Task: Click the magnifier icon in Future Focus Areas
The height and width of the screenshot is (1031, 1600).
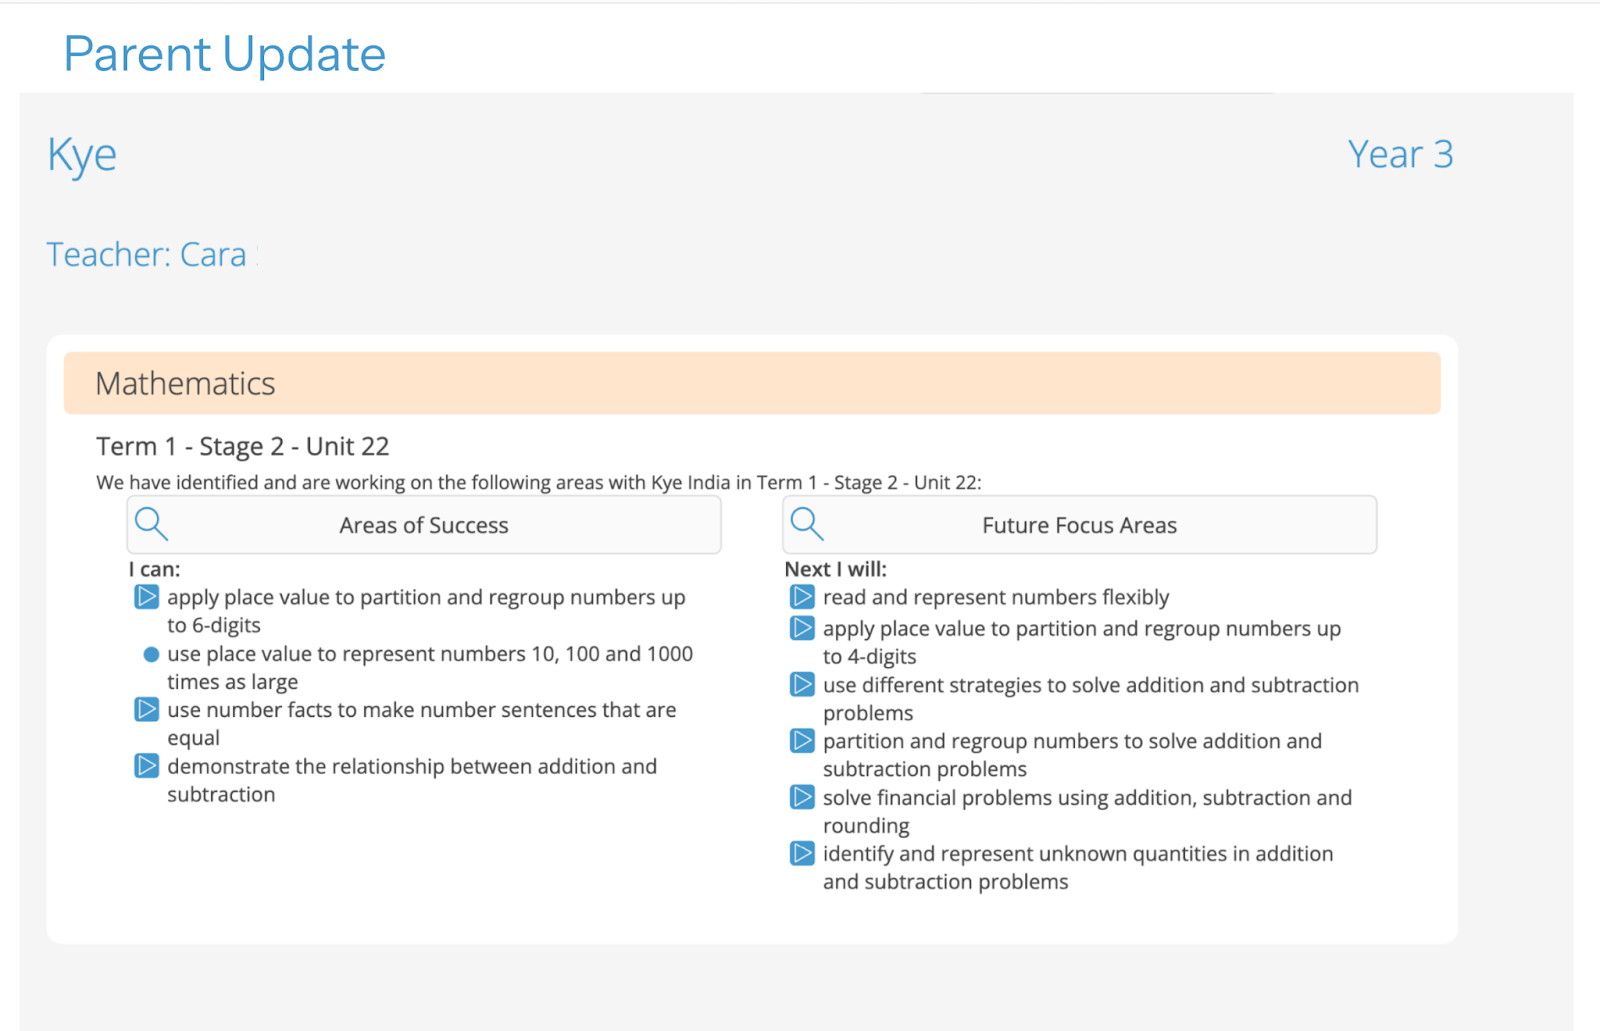Action: click(x=807, y=524)
